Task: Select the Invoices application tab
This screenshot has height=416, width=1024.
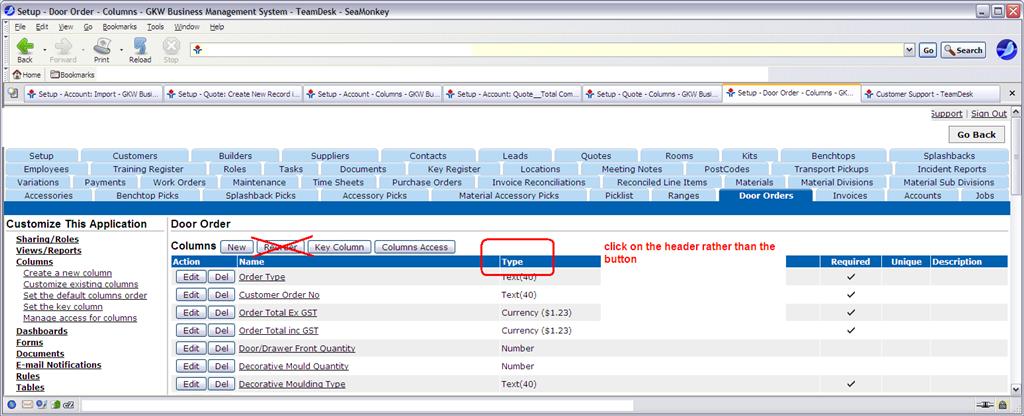Action: 850,196
